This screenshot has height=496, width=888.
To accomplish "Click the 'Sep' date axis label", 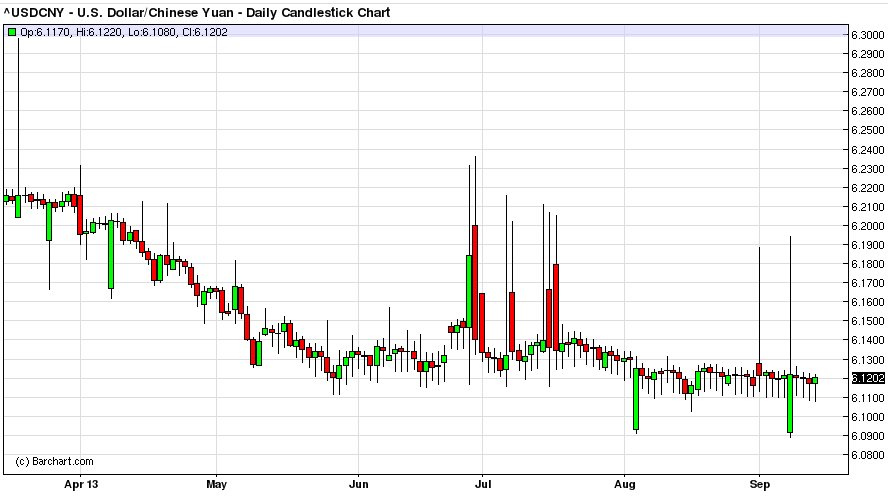I will pyautogui.click(x=759, y=484).
